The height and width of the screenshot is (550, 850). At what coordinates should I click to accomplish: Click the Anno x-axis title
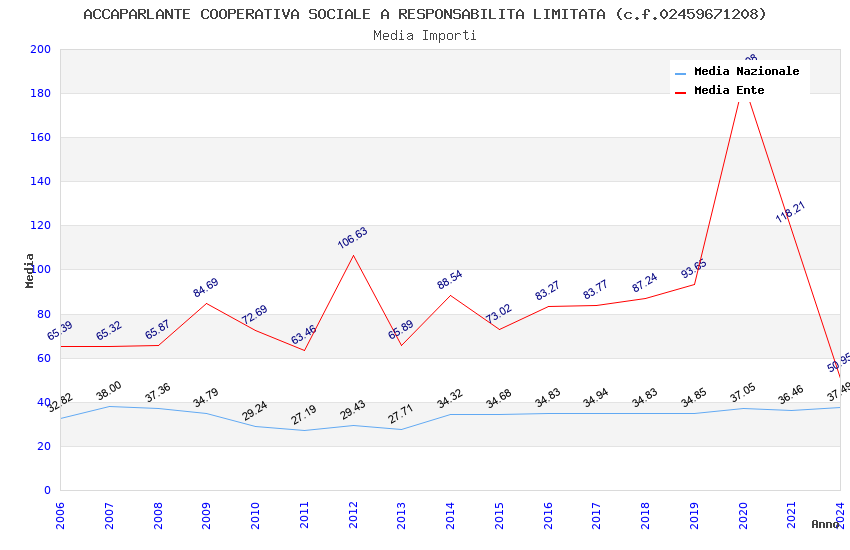click(825, 524)
